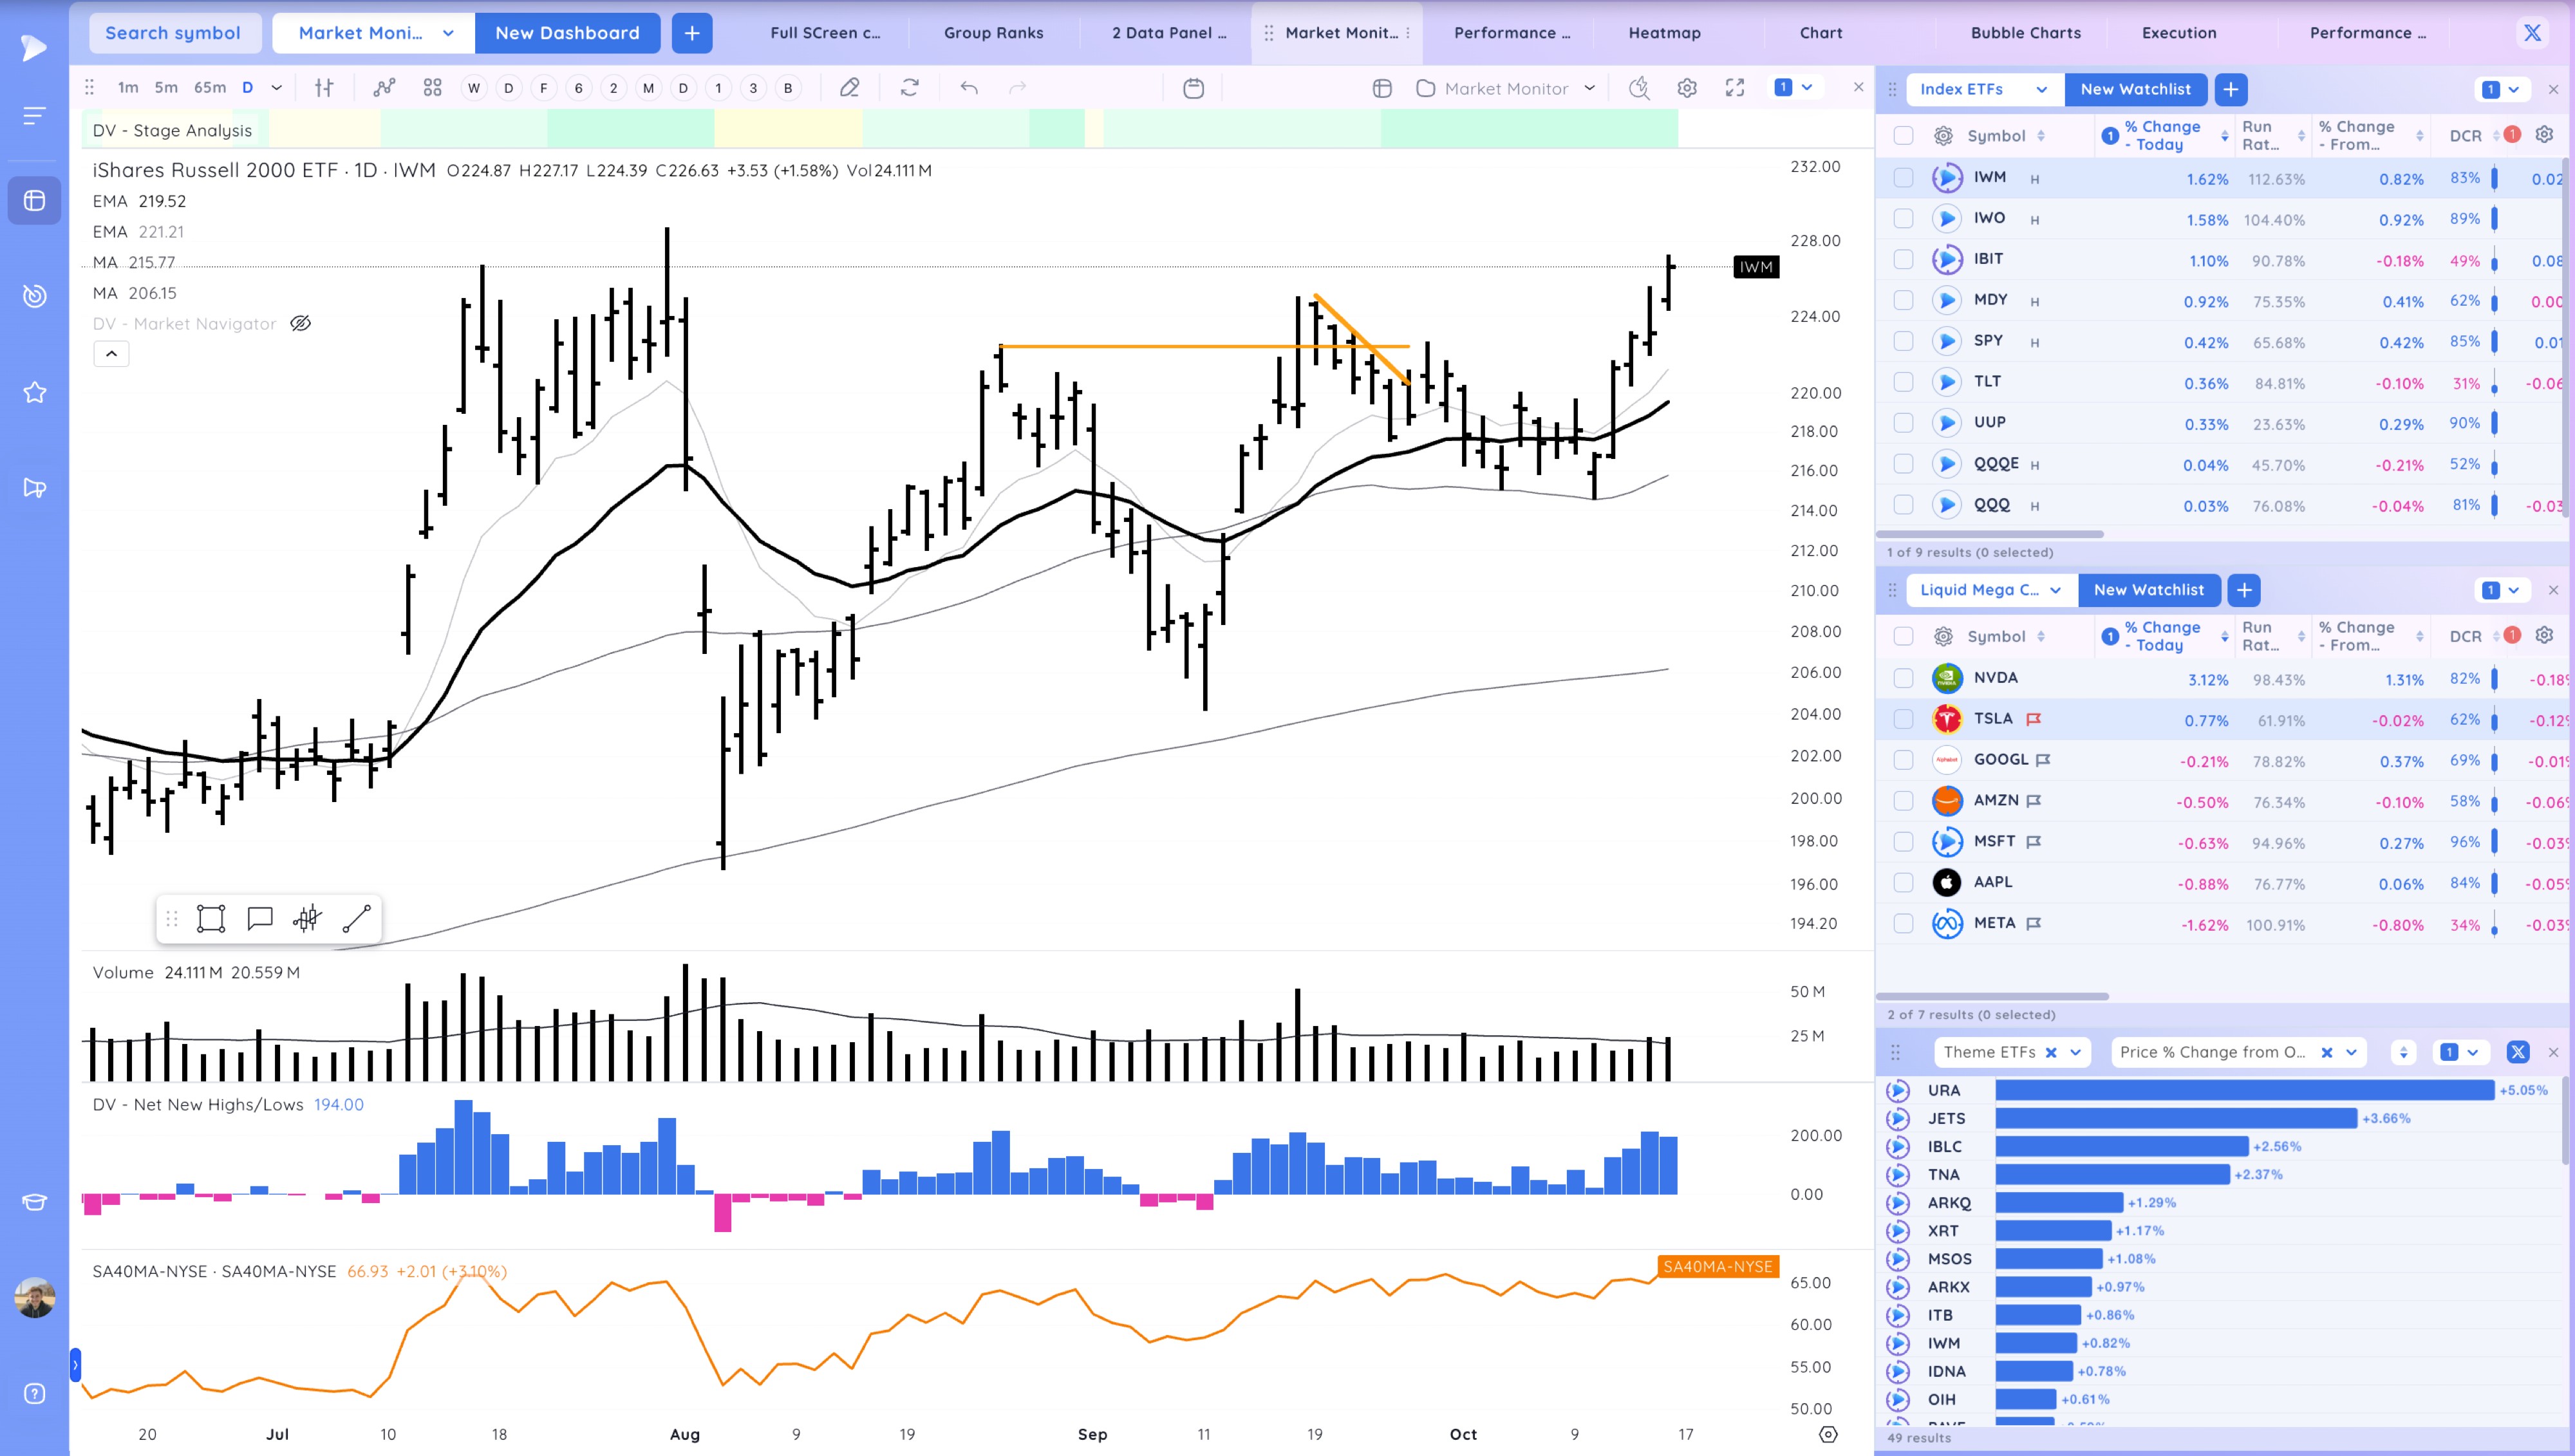Click the rectangle shape drawing tool
Viewport: 2575px width, 1456px height.
211,918
